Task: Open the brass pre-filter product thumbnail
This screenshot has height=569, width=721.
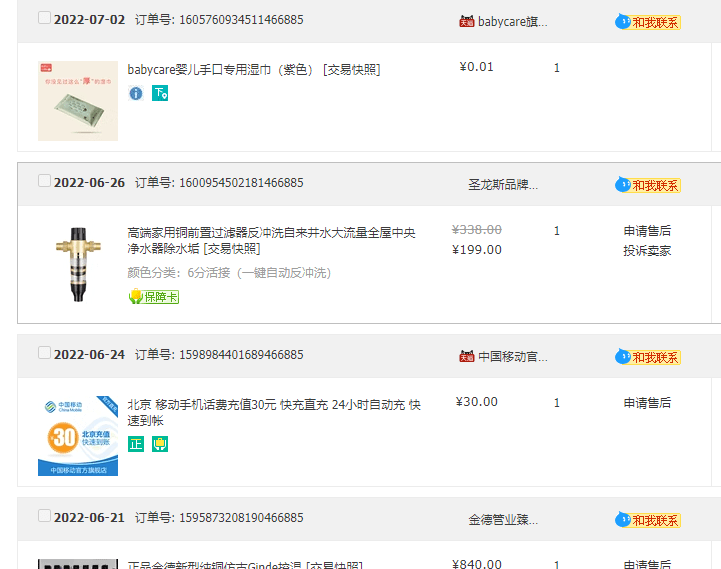Action: point(78,264)
